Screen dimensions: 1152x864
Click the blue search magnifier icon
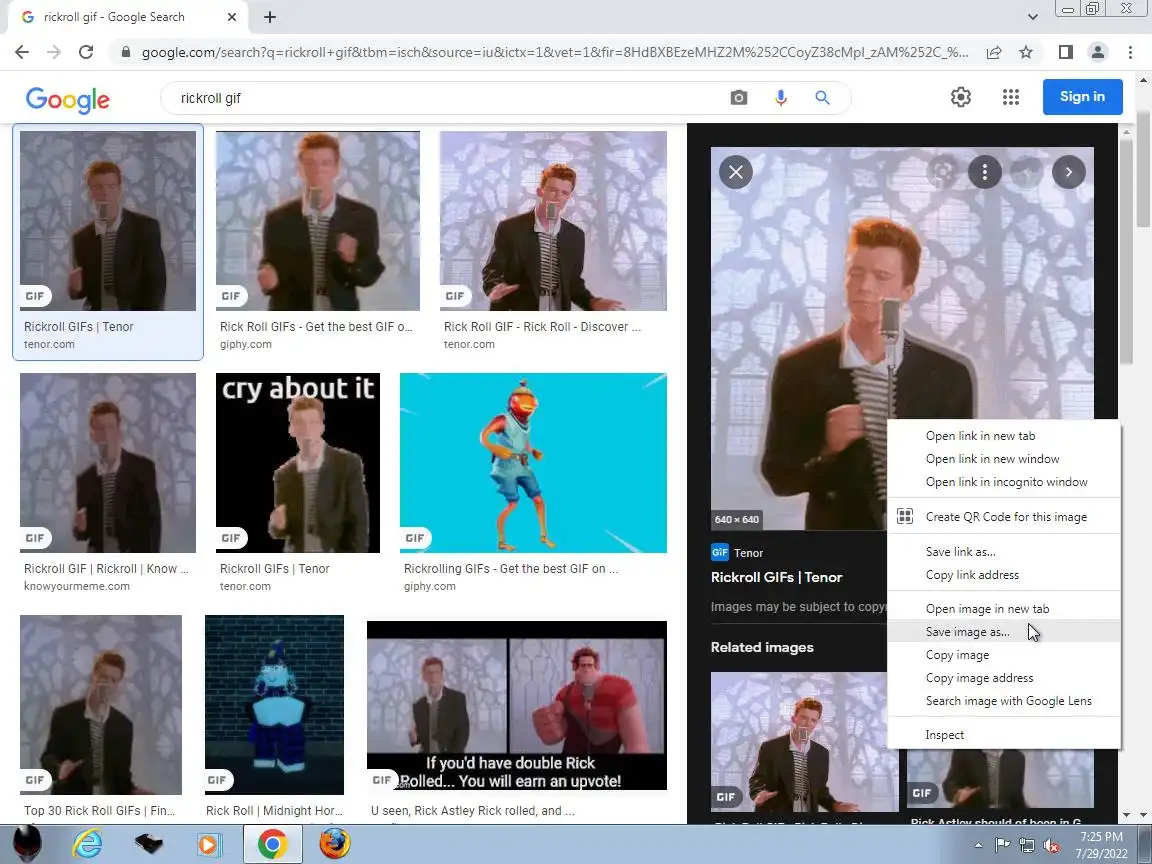click(x=822, y=98)
